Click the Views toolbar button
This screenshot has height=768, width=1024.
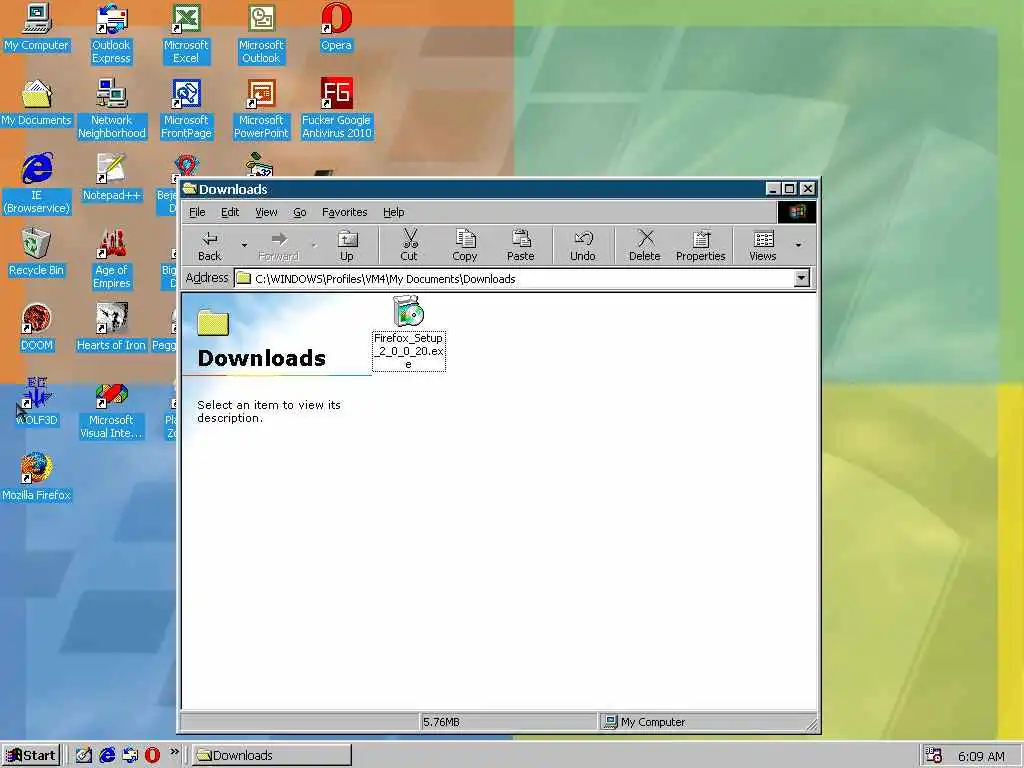pos(763,246)
